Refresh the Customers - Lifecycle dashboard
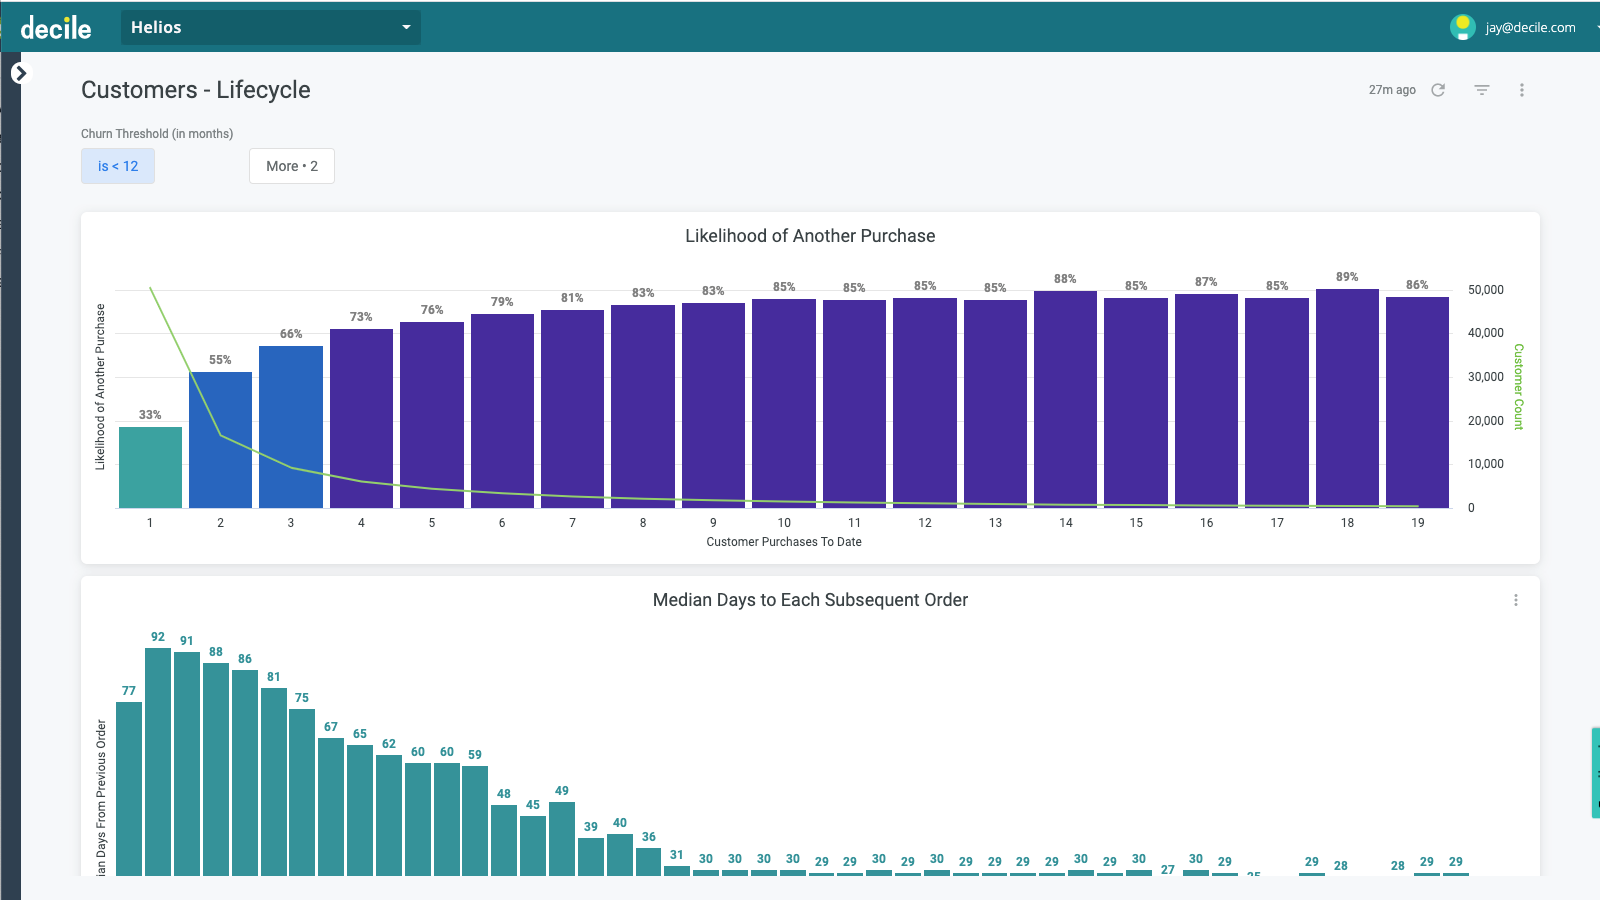Screen dimensions: 1600x900 (x=1437, y=89)
